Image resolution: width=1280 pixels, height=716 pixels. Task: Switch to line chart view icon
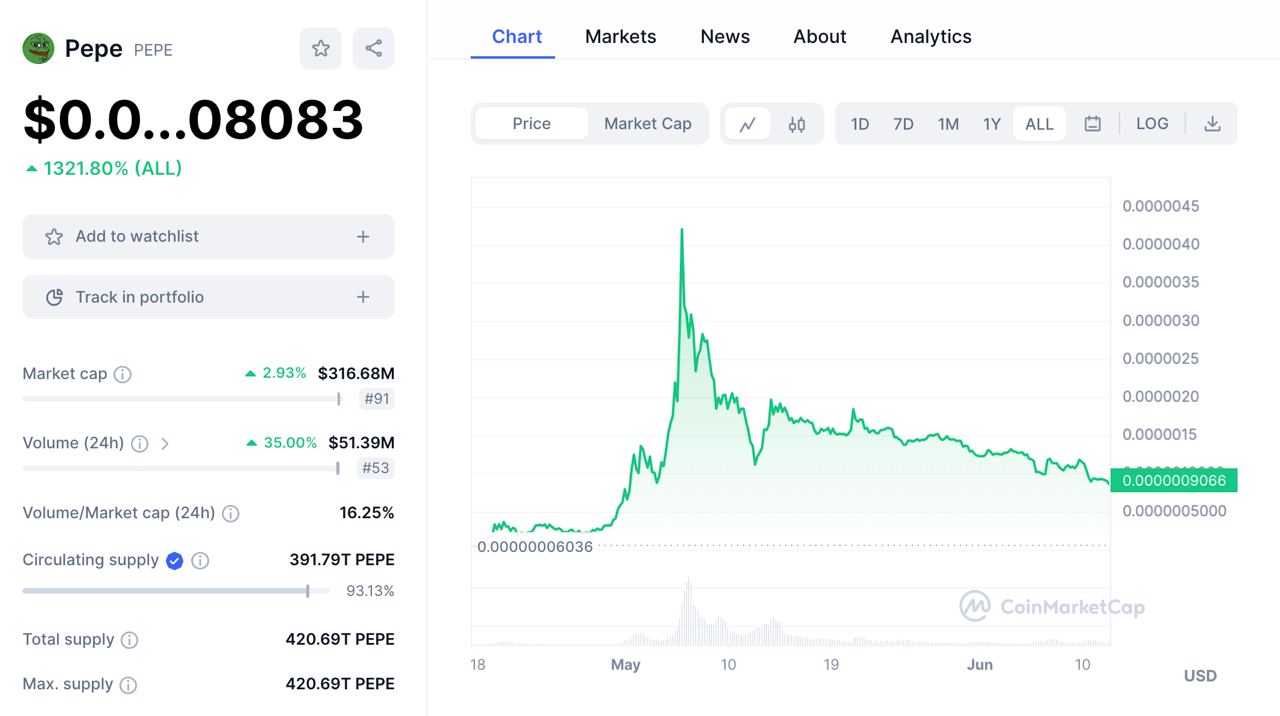pyautogui.click(x=747, y=124)
